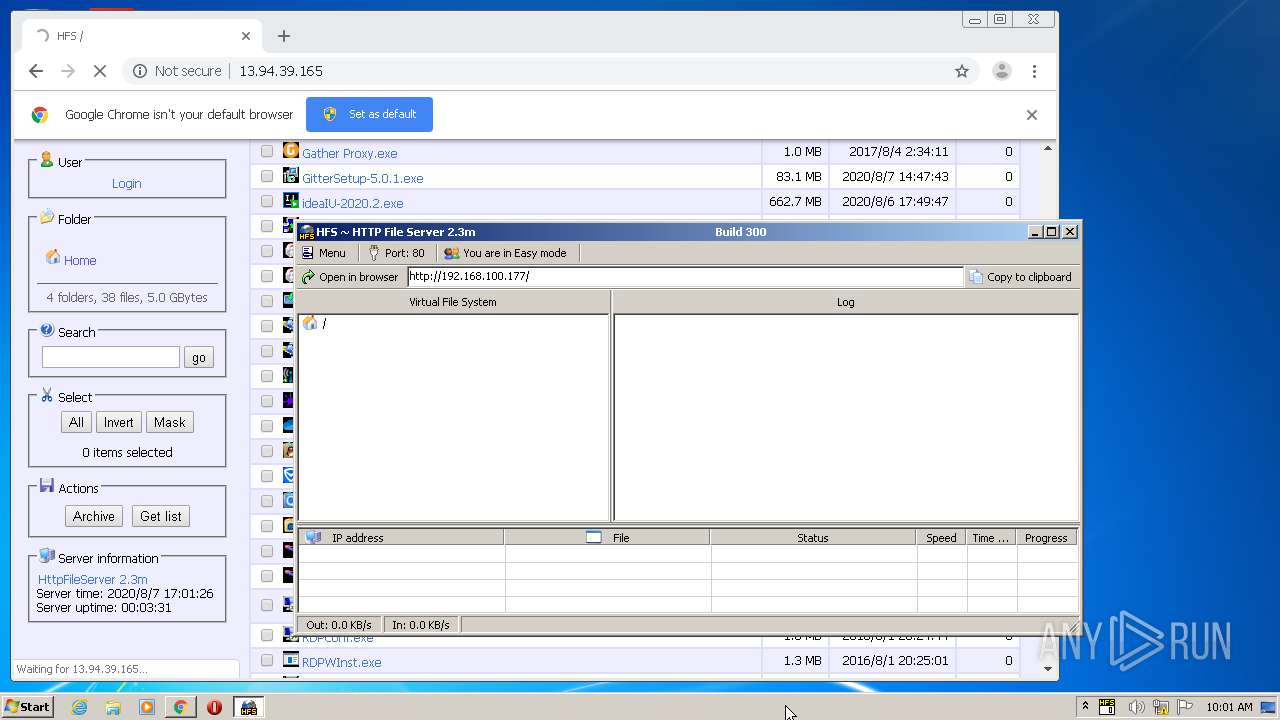Click the Select All button

pos(76,422)
